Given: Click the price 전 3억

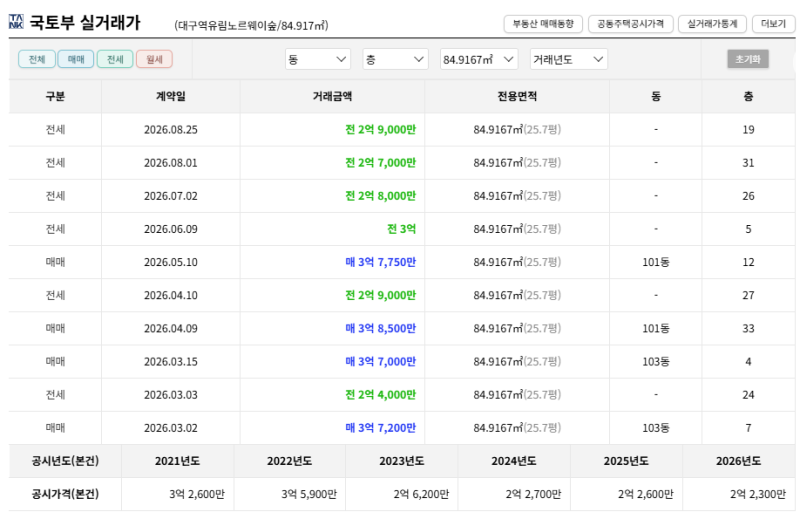Looking at the screenshot, I should click(x=402, y=229).
